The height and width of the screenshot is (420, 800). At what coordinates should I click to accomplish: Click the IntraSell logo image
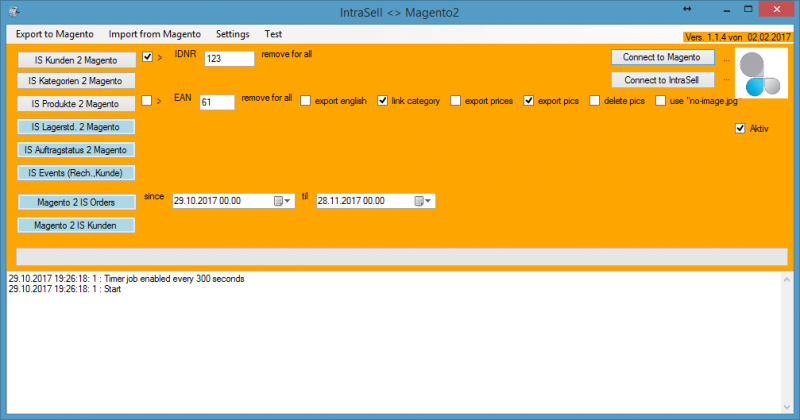tap(761, 73)
